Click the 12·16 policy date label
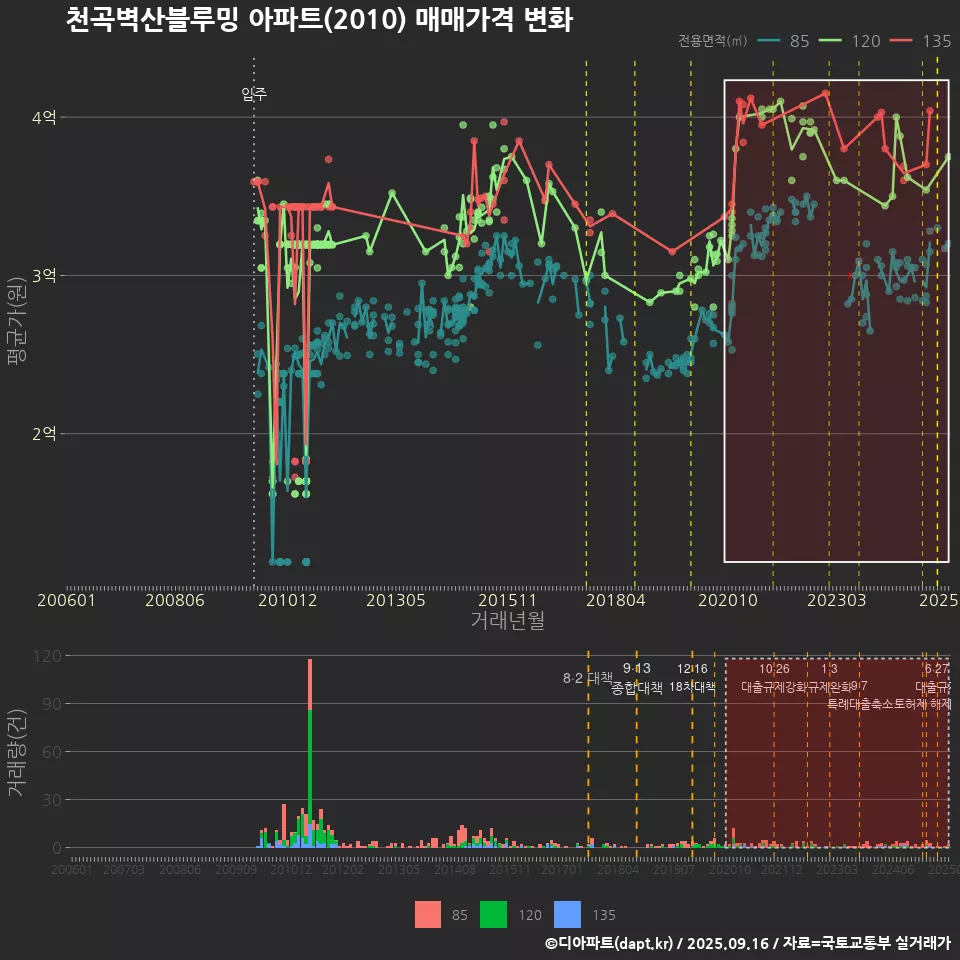The height and width of the screenshot is (960, 960). click(x=692, y=669)
